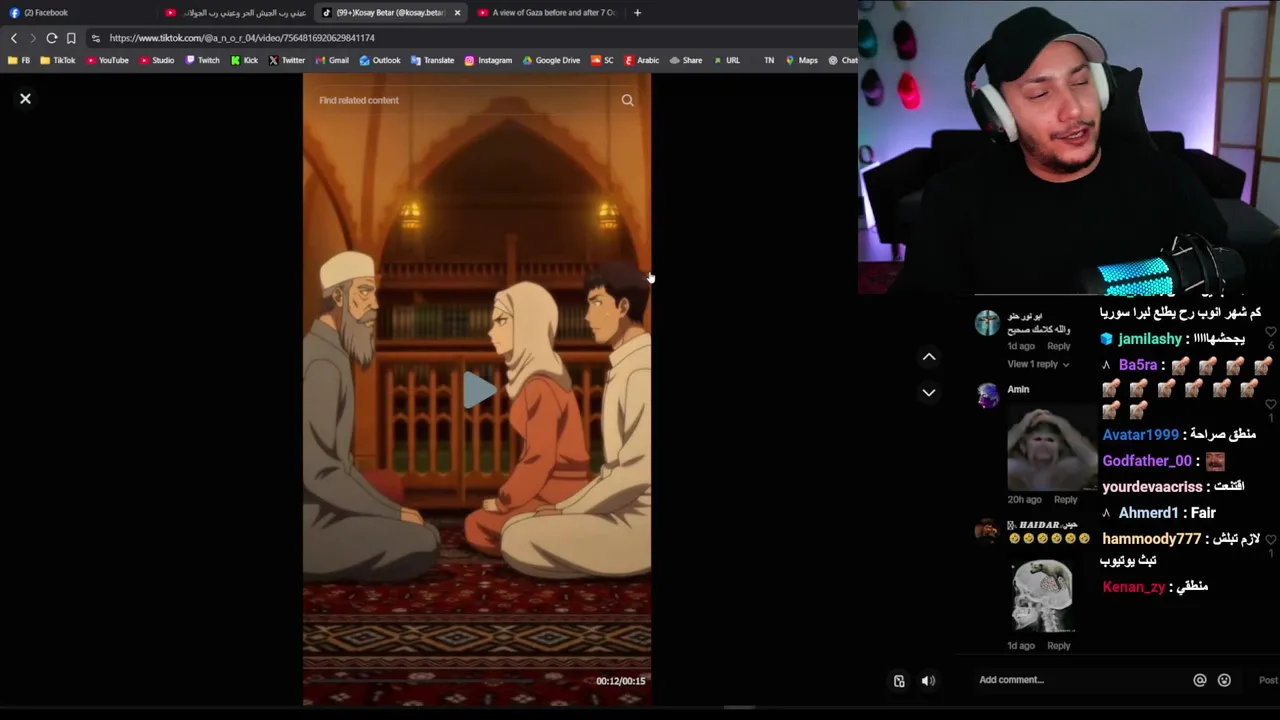Open the Arabic bookmark
Image resolution: width=1280 pixels, height=720 pixels.
point(642,60)
